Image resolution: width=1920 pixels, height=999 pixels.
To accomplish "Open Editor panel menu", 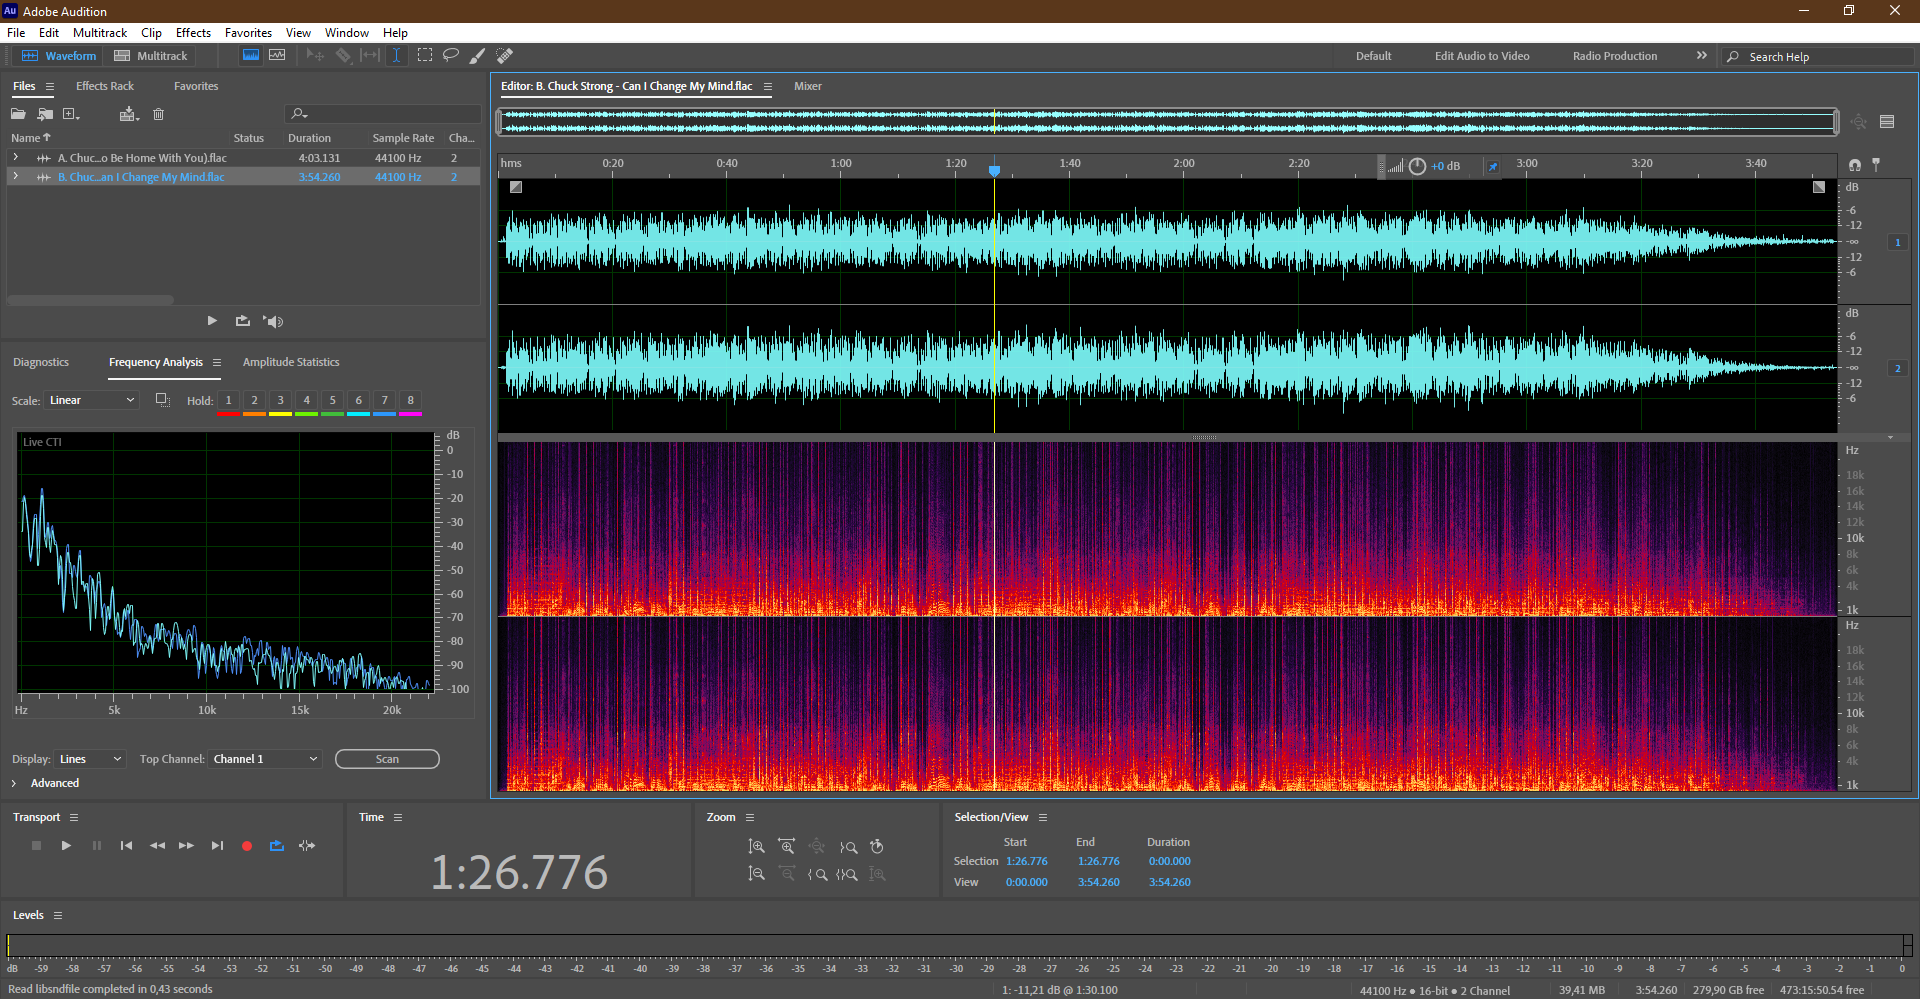I will tap(768, 87).
